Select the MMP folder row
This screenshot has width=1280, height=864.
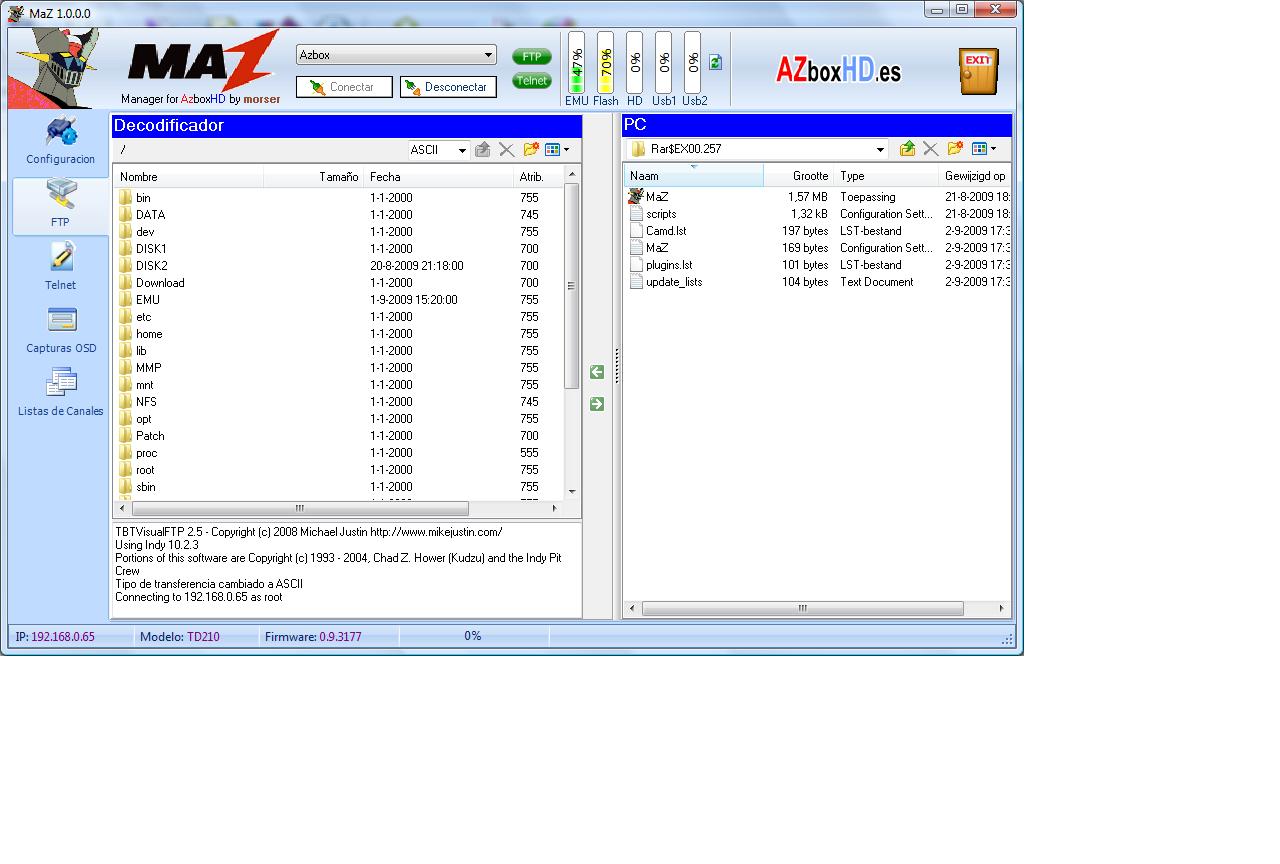(x=339, y=368)
